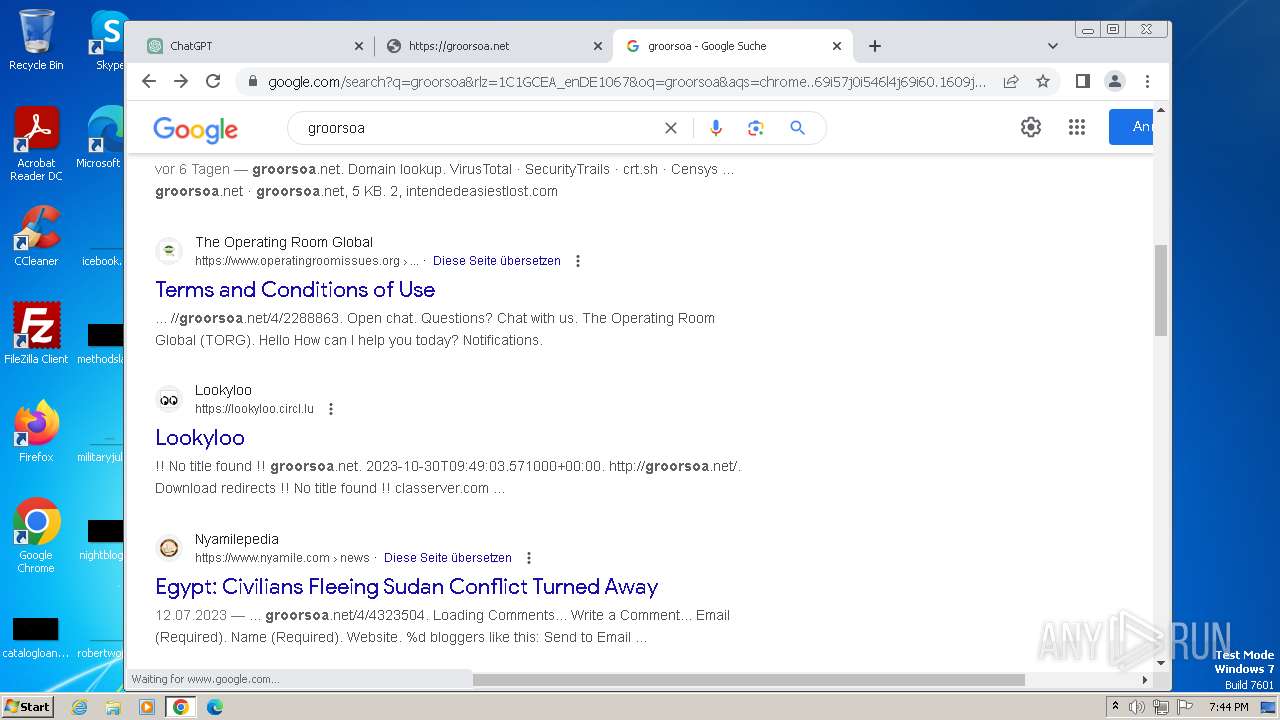Open the Lookyloo search result
1280x720 pixels.
pos(200,437)
